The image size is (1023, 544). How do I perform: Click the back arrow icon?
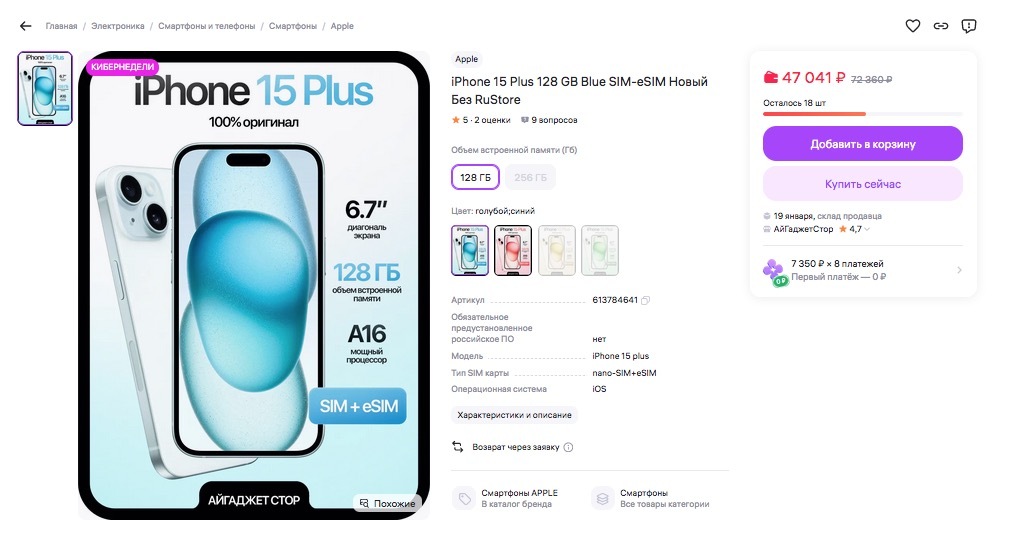point(25,26)
